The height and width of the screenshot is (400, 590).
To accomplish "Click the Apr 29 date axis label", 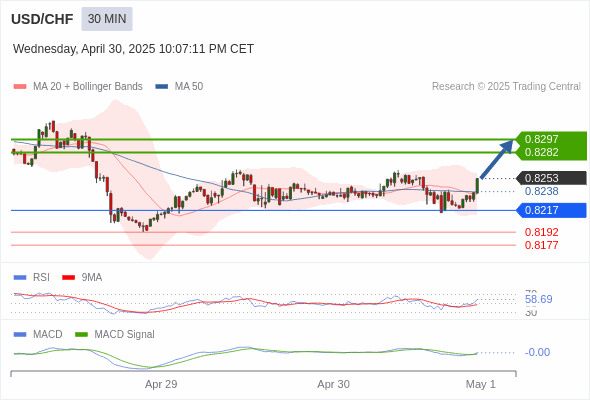I will pyautogui.click(x=161, y=384).
